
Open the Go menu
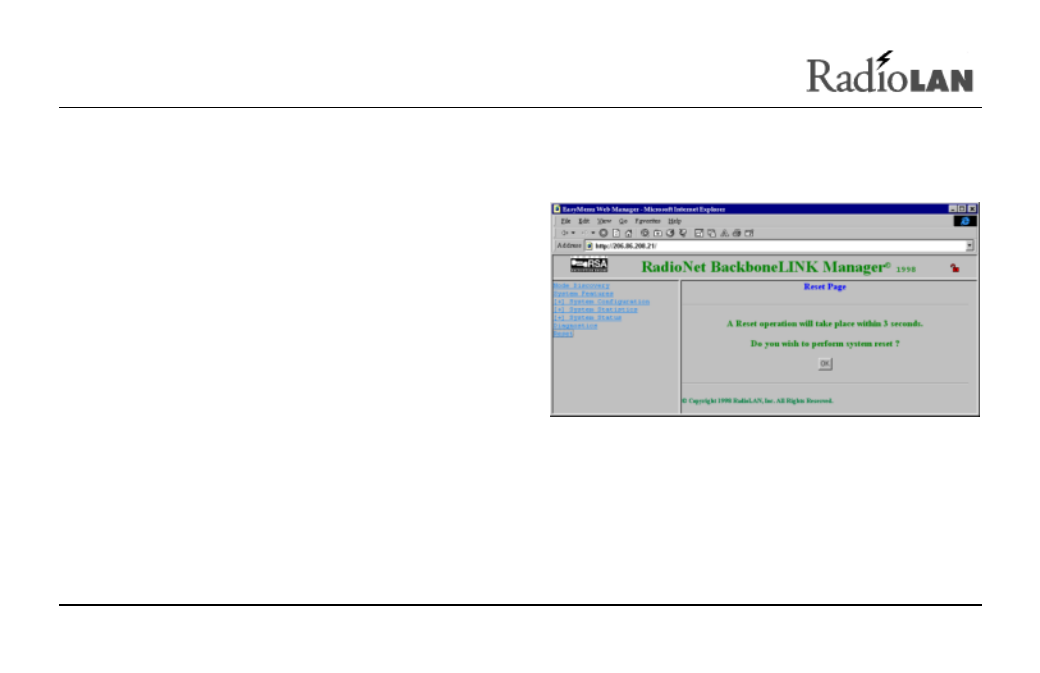pyautogui.click(x=623, y=221)
